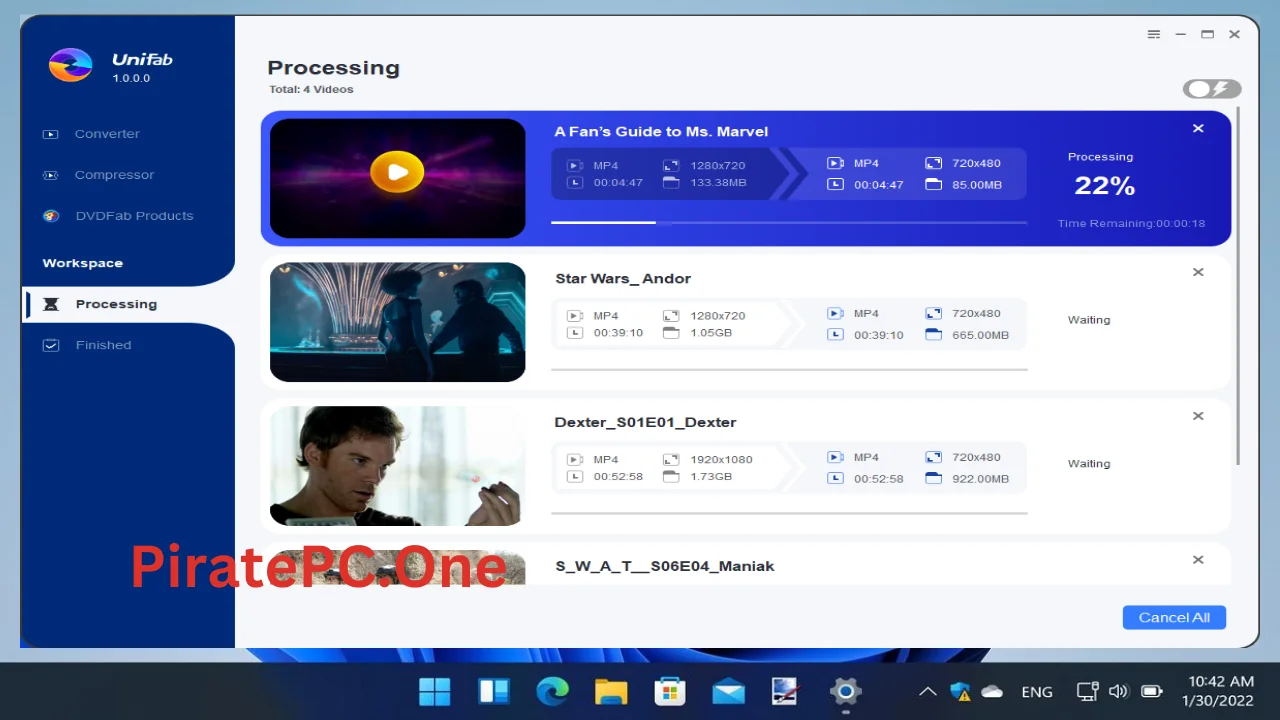Click output size 922.00MB of Dexter
This screenshot has width=1280, height=720.
(980, 479)
